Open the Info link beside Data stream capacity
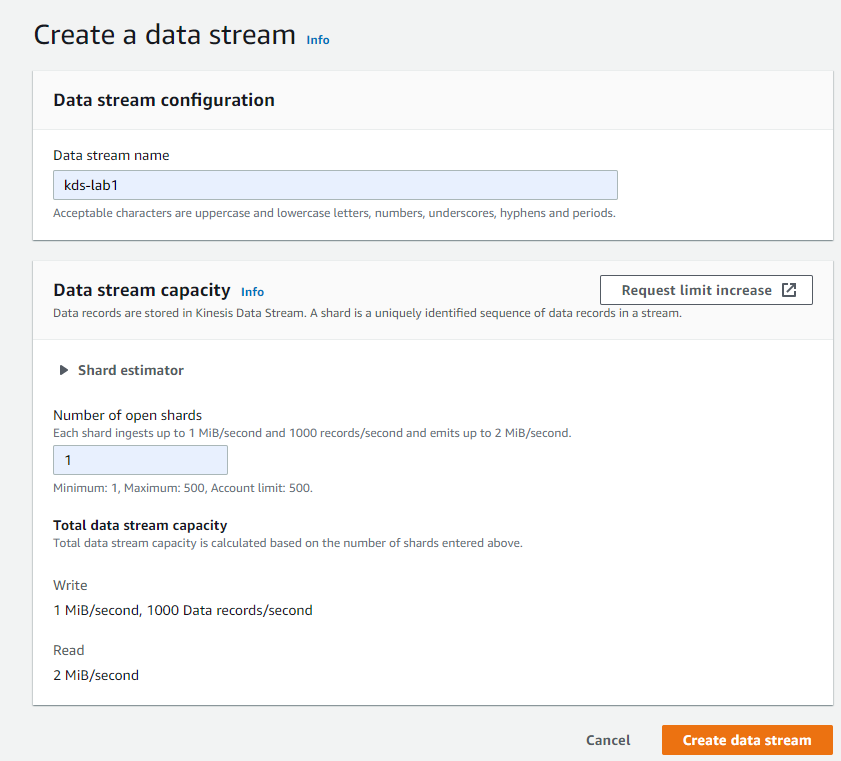 pyautogui.click(x=252, y=292)
